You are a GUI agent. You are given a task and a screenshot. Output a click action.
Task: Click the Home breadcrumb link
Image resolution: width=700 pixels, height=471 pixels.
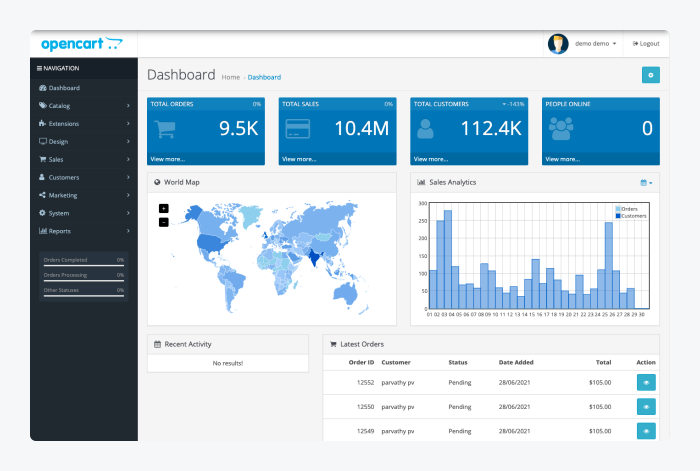[x=230, y=77]
